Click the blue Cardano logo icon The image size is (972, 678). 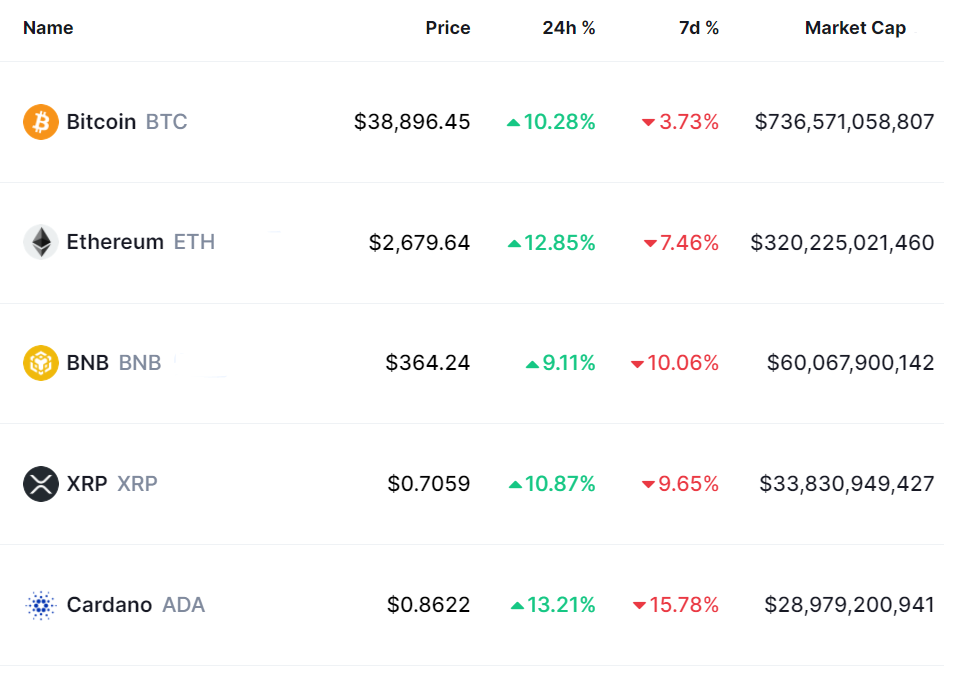tap(41, 605)
